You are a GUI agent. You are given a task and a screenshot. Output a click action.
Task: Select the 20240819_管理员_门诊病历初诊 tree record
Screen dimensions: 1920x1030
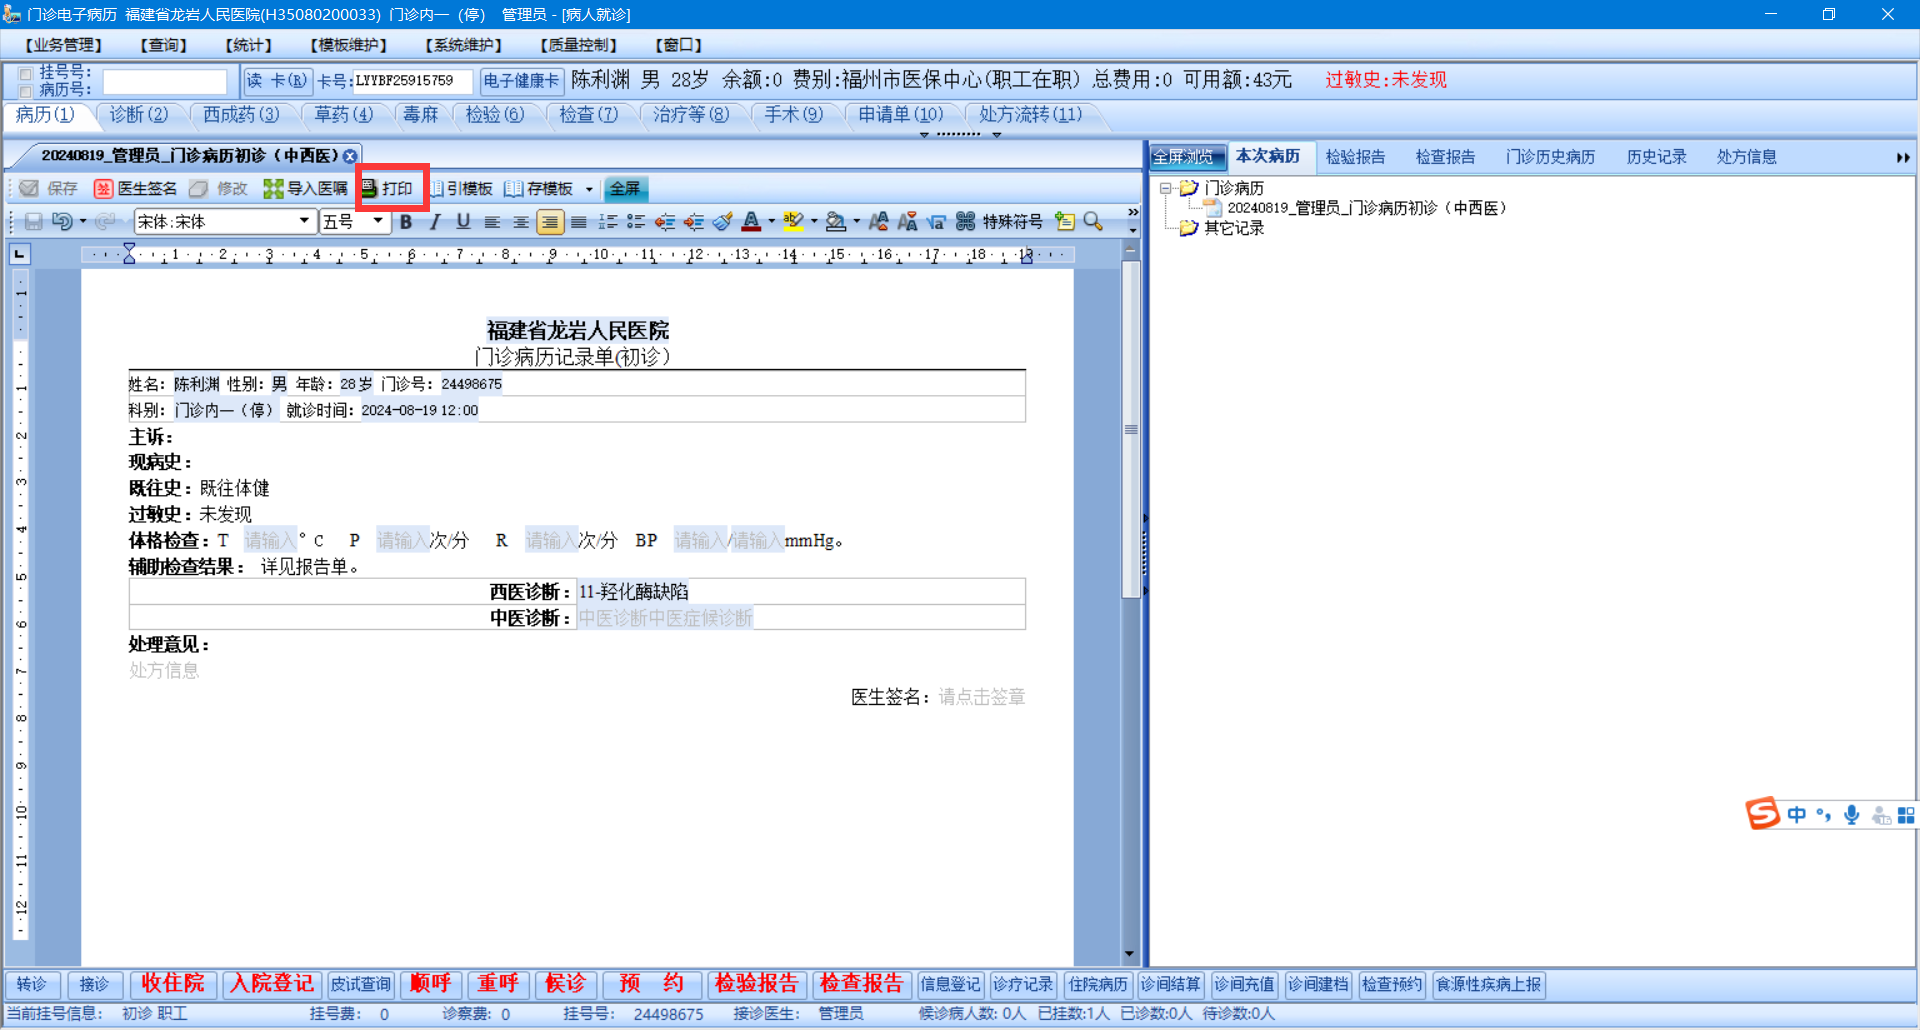[x=1367, y=208]
